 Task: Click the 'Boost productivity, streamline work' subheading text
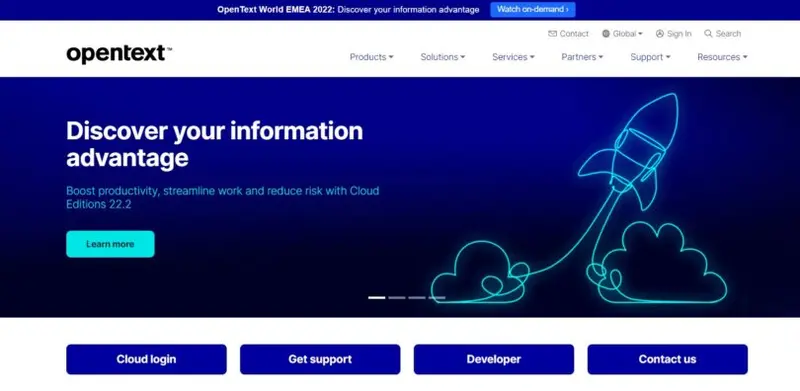[x=222, y=198]
